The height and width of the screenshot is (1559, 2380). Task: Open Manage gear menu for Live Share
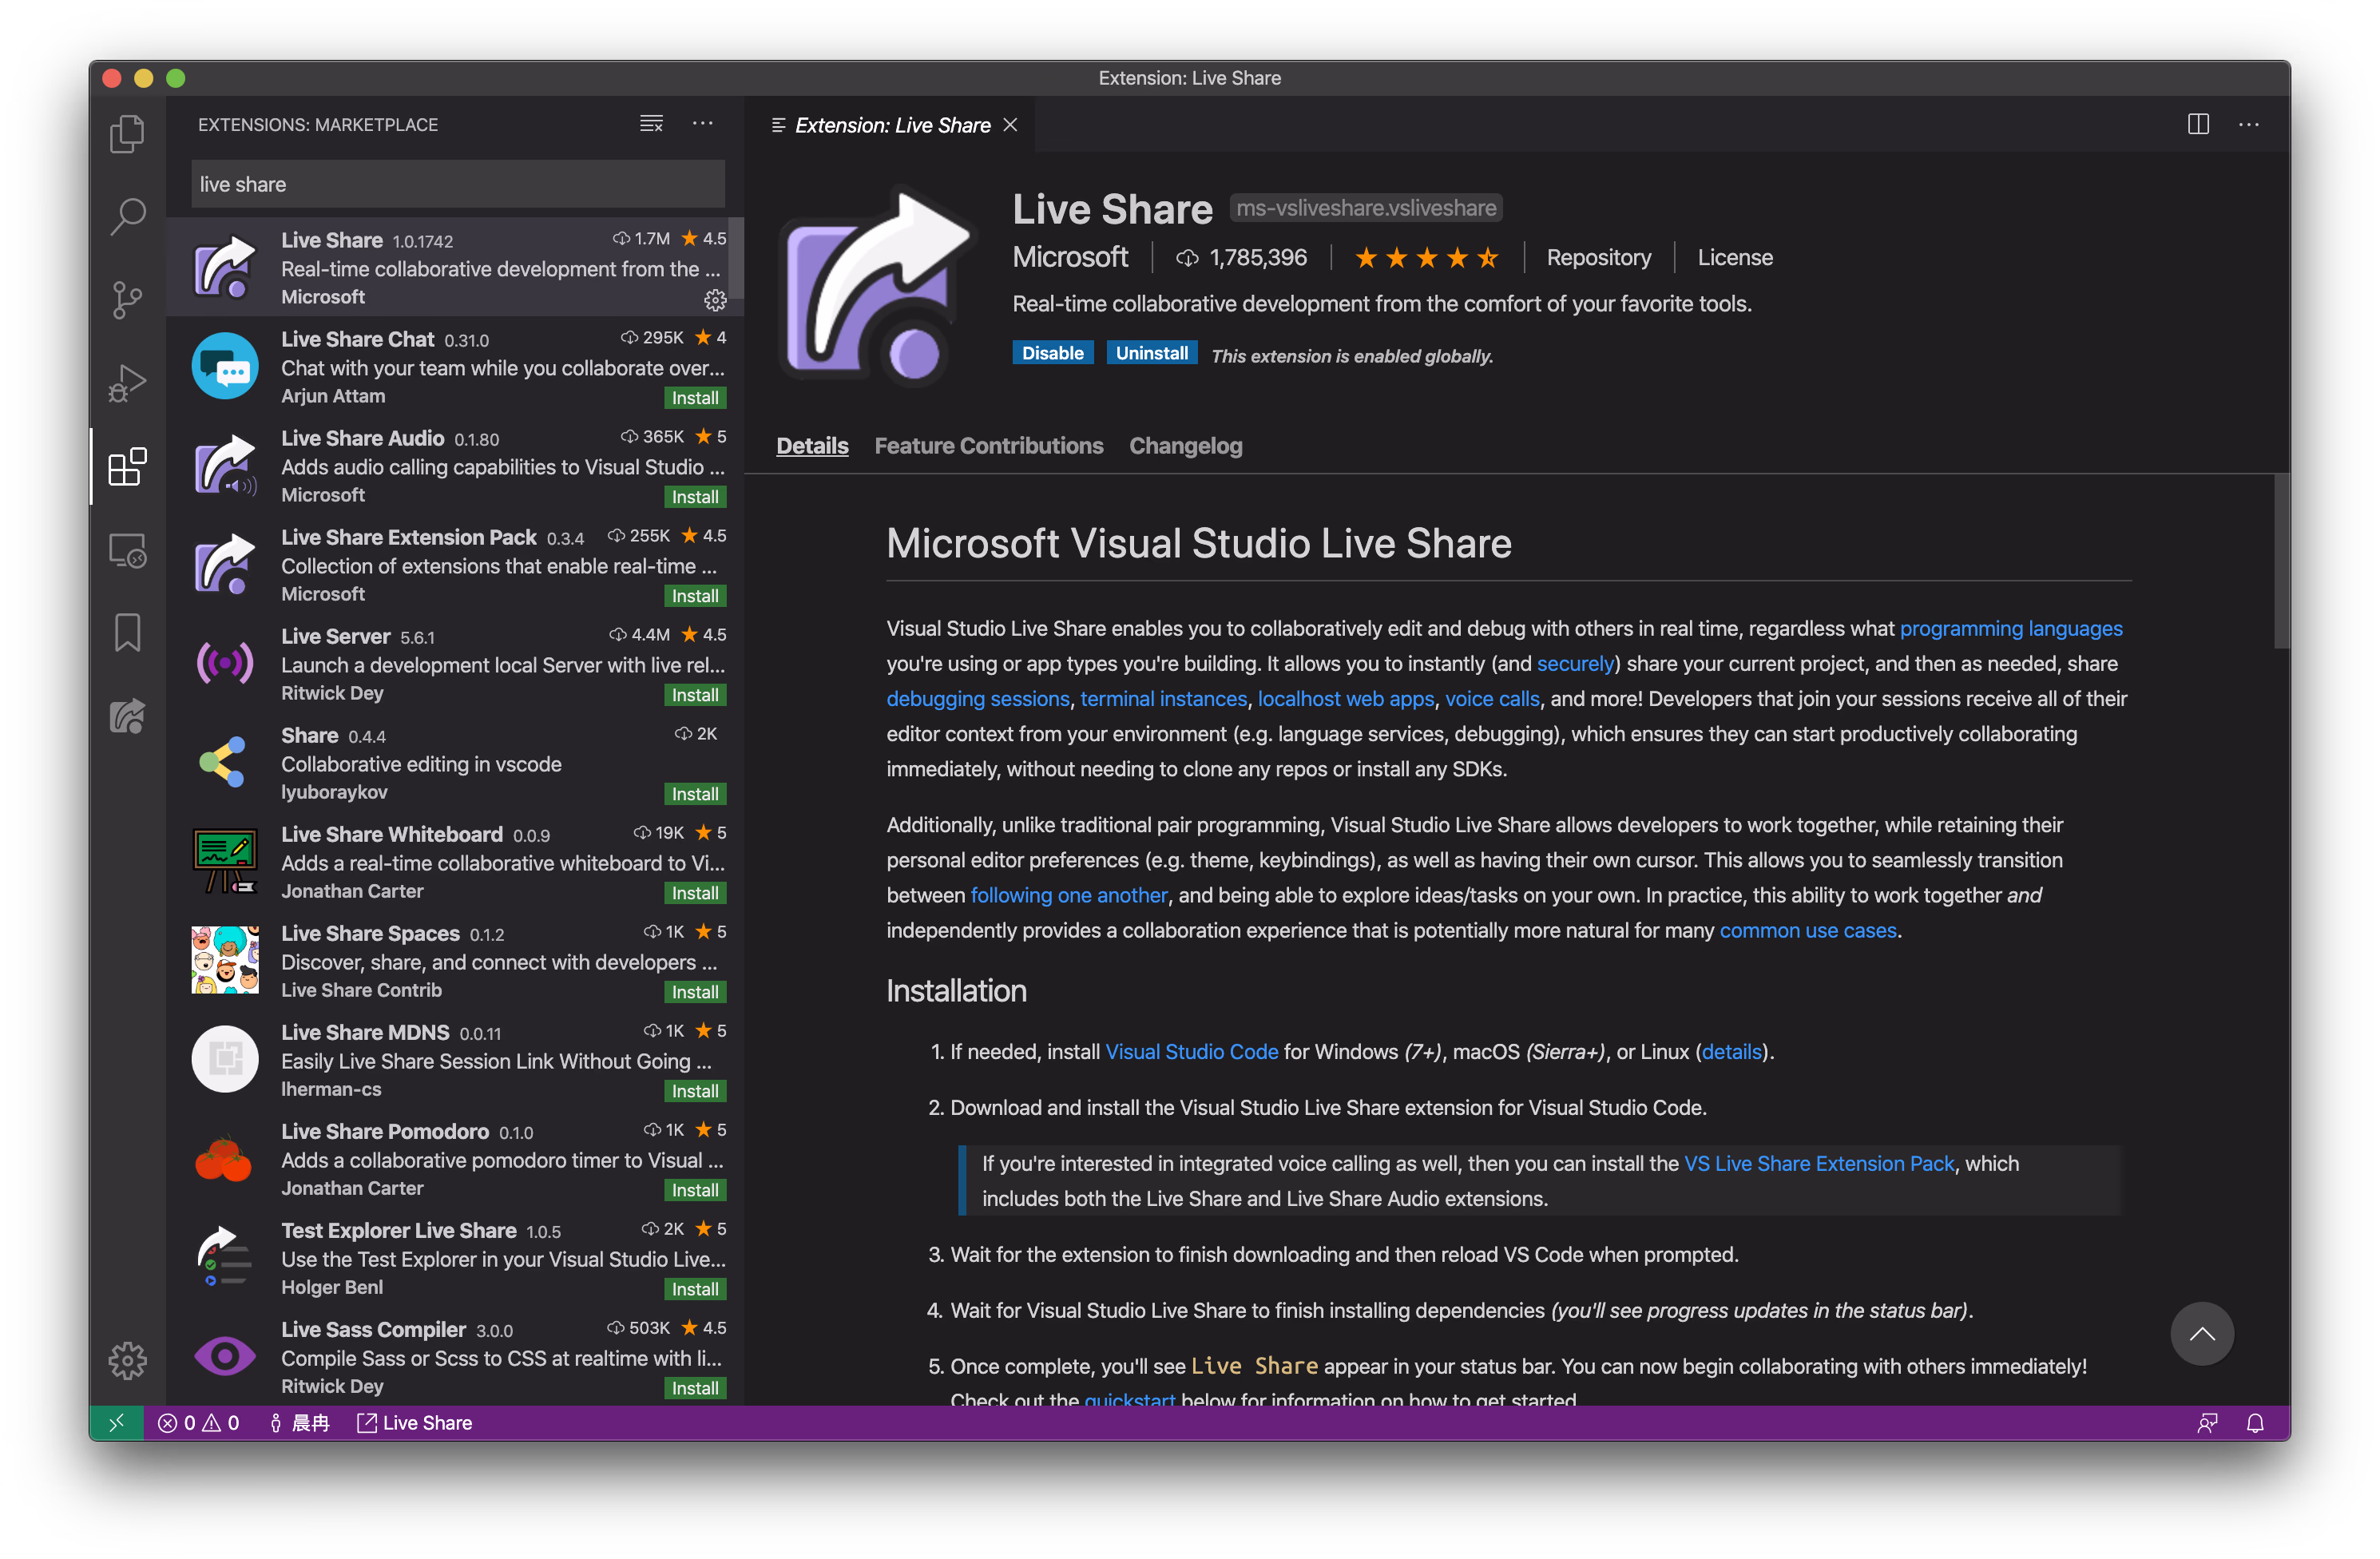click(714, 299)
